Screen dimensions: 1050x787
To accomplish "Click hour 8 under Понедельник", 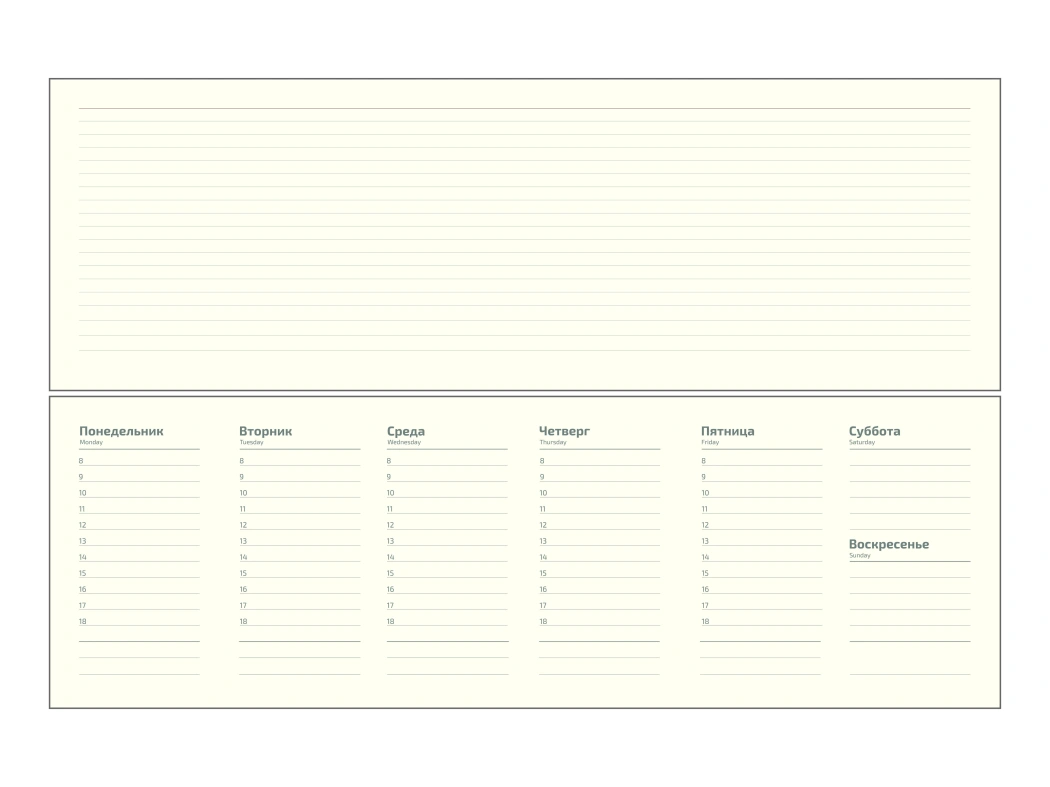I will tap(81, 461).
